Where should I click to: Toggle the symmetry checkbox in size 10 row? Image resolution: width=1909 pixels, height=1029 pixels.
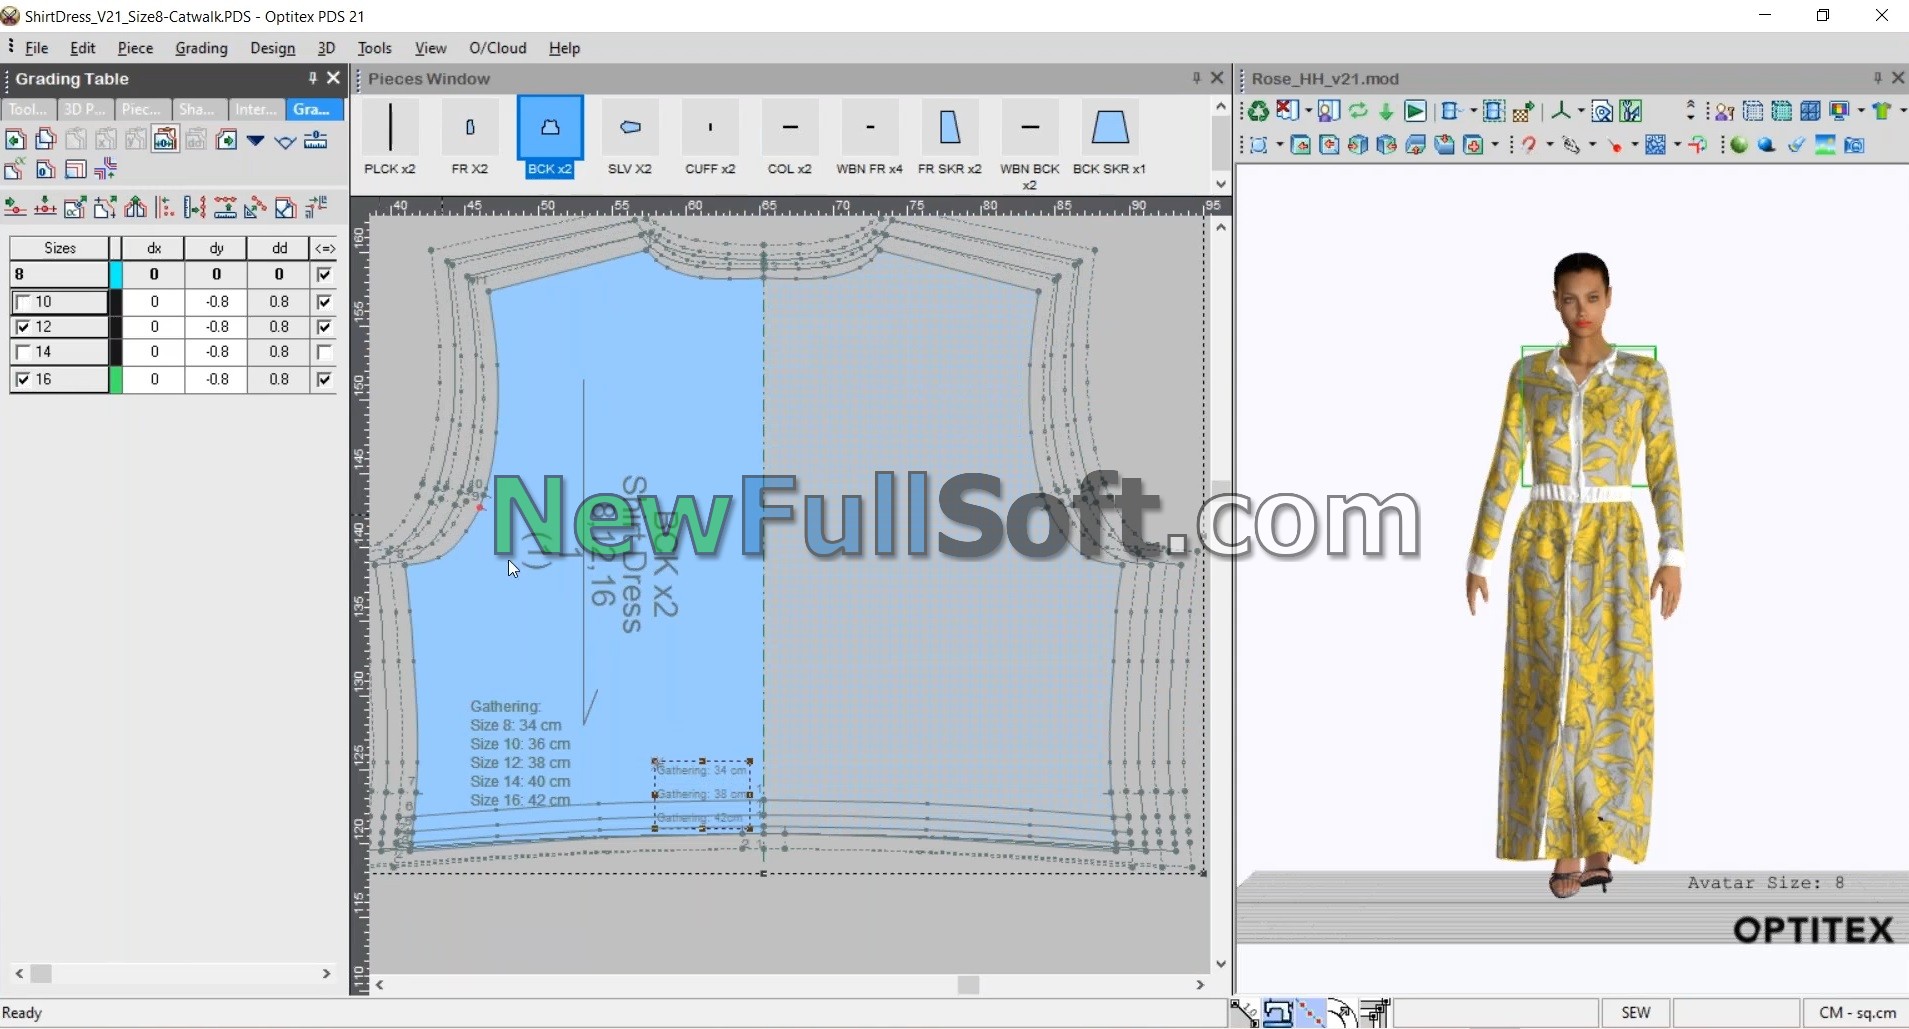pos(324,301)
